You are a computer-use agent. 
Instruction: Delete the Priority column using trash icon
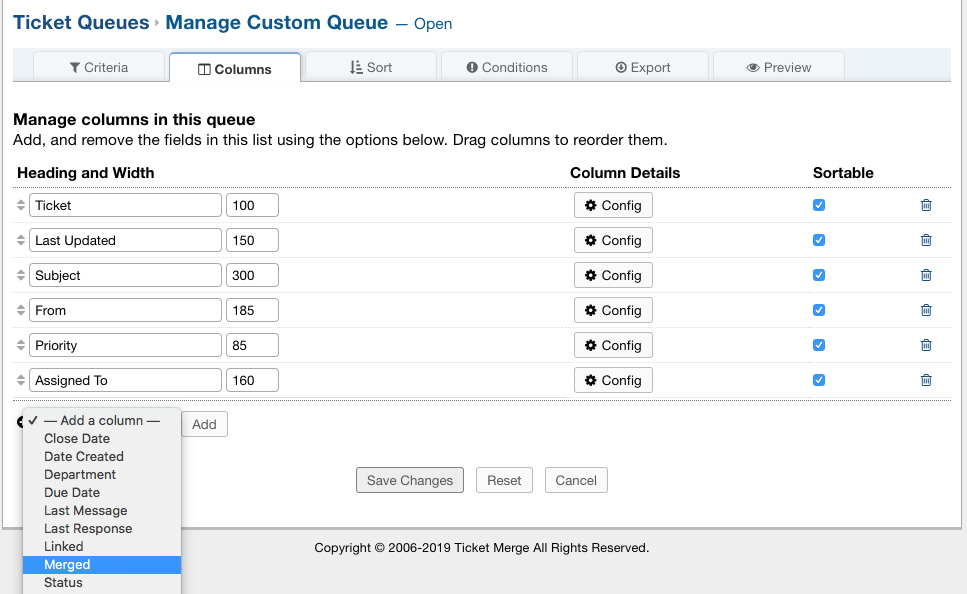925,345
